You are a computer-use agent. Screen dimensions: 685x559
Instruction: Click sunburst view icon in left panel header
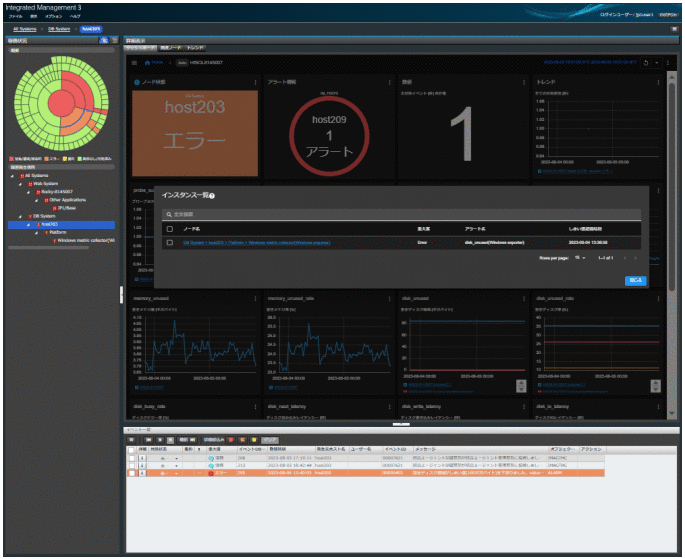click(x=104, y=40)
